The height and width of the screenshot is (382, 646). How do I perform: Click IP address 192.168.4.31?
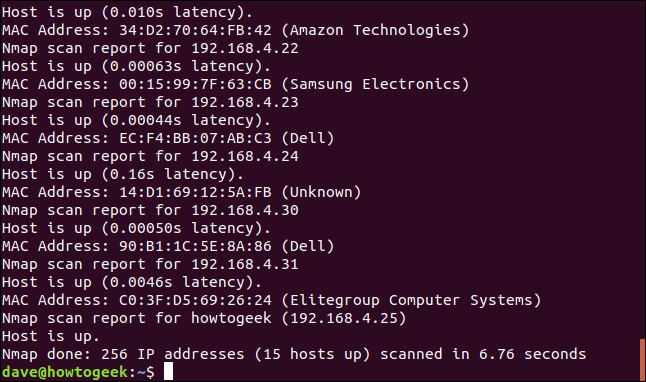[245, 264]
